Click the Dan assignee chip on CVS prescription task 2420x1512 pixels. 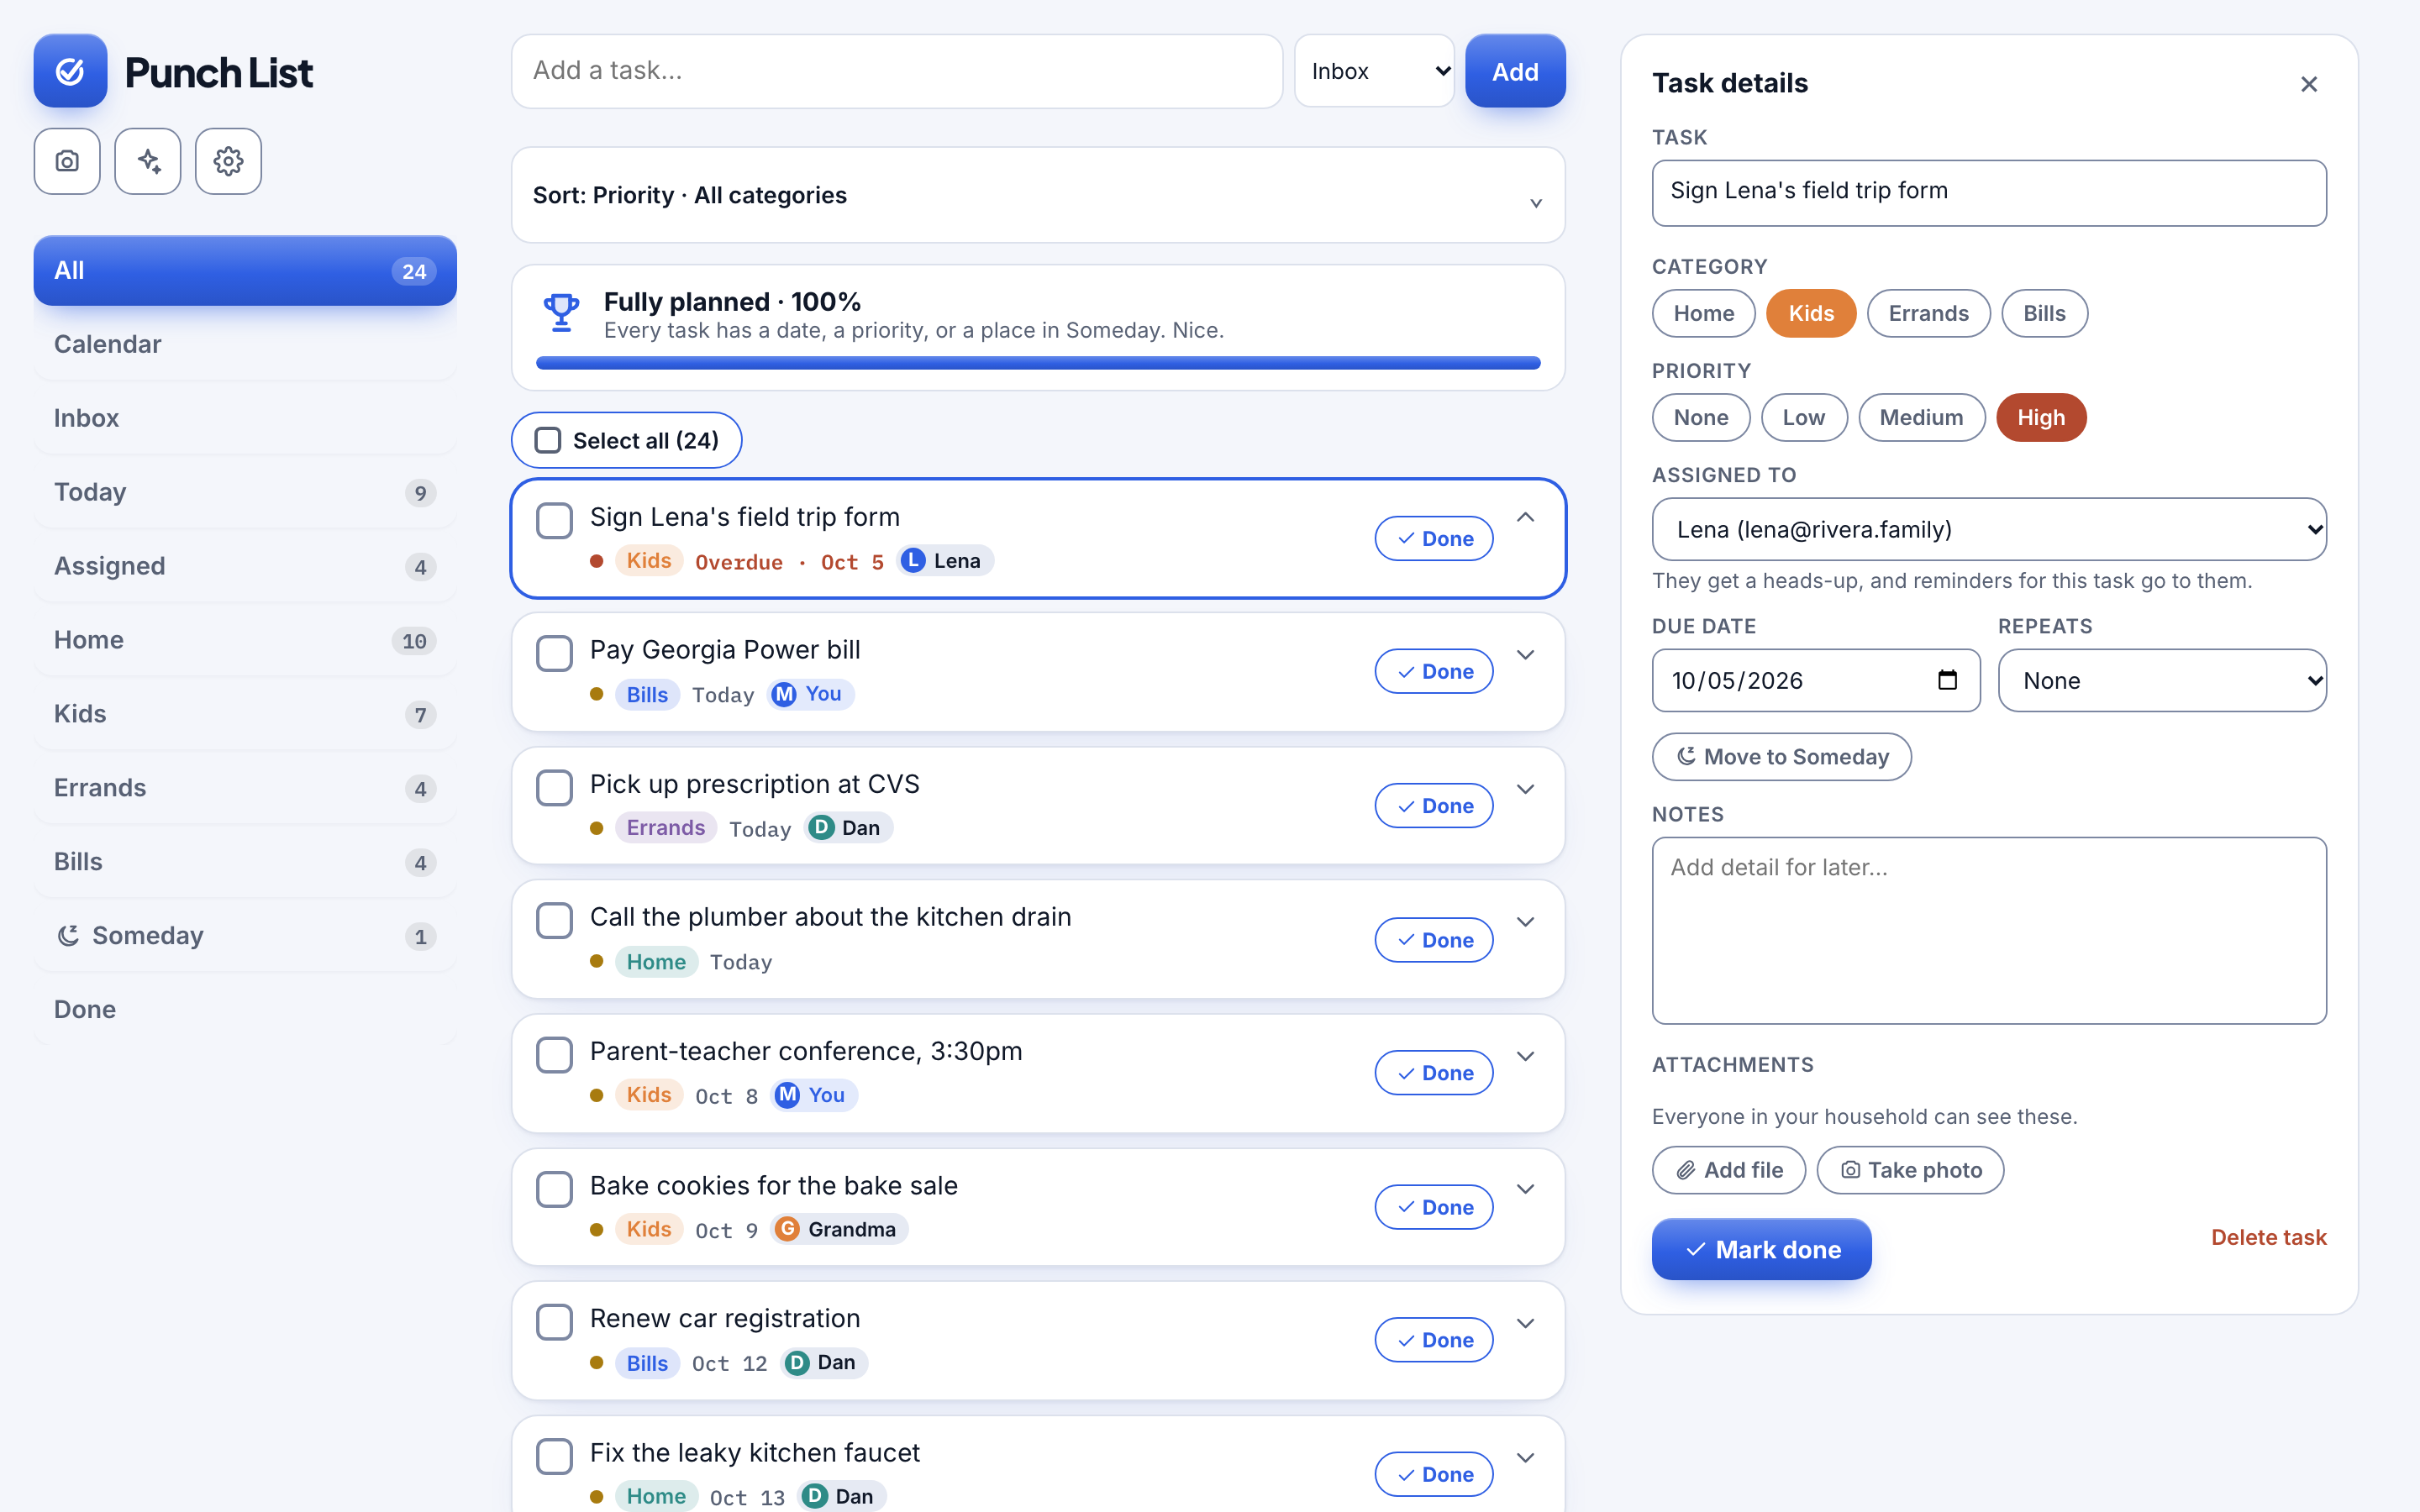point(849,828)
